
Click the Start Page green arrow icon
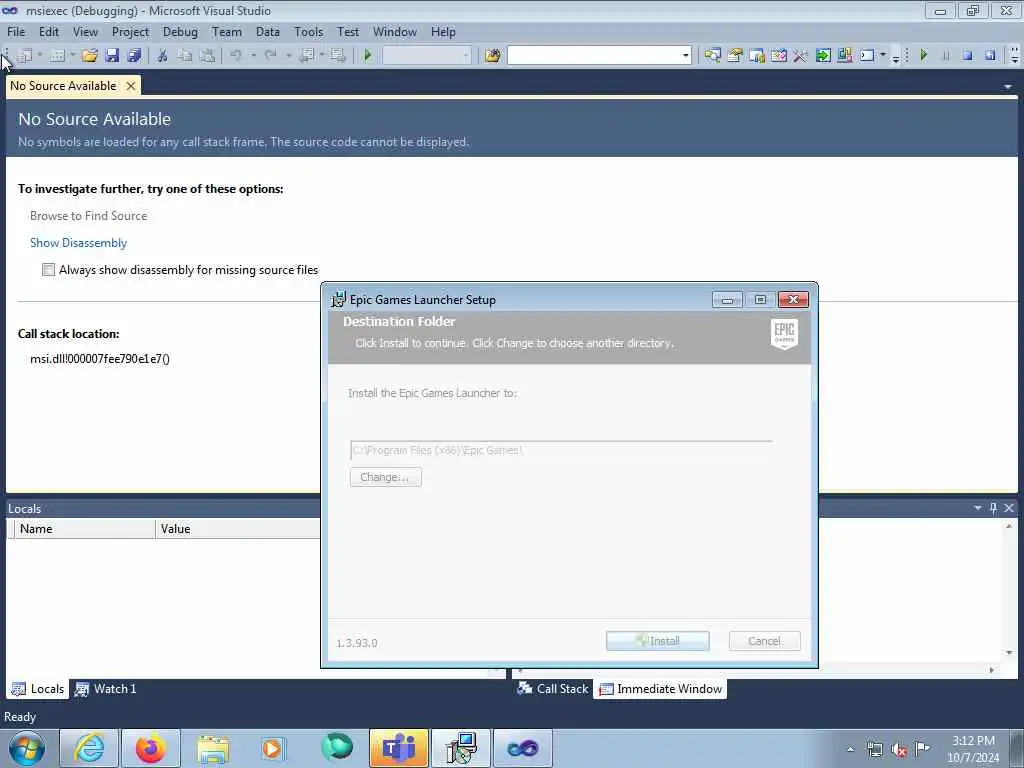point(823,56)
